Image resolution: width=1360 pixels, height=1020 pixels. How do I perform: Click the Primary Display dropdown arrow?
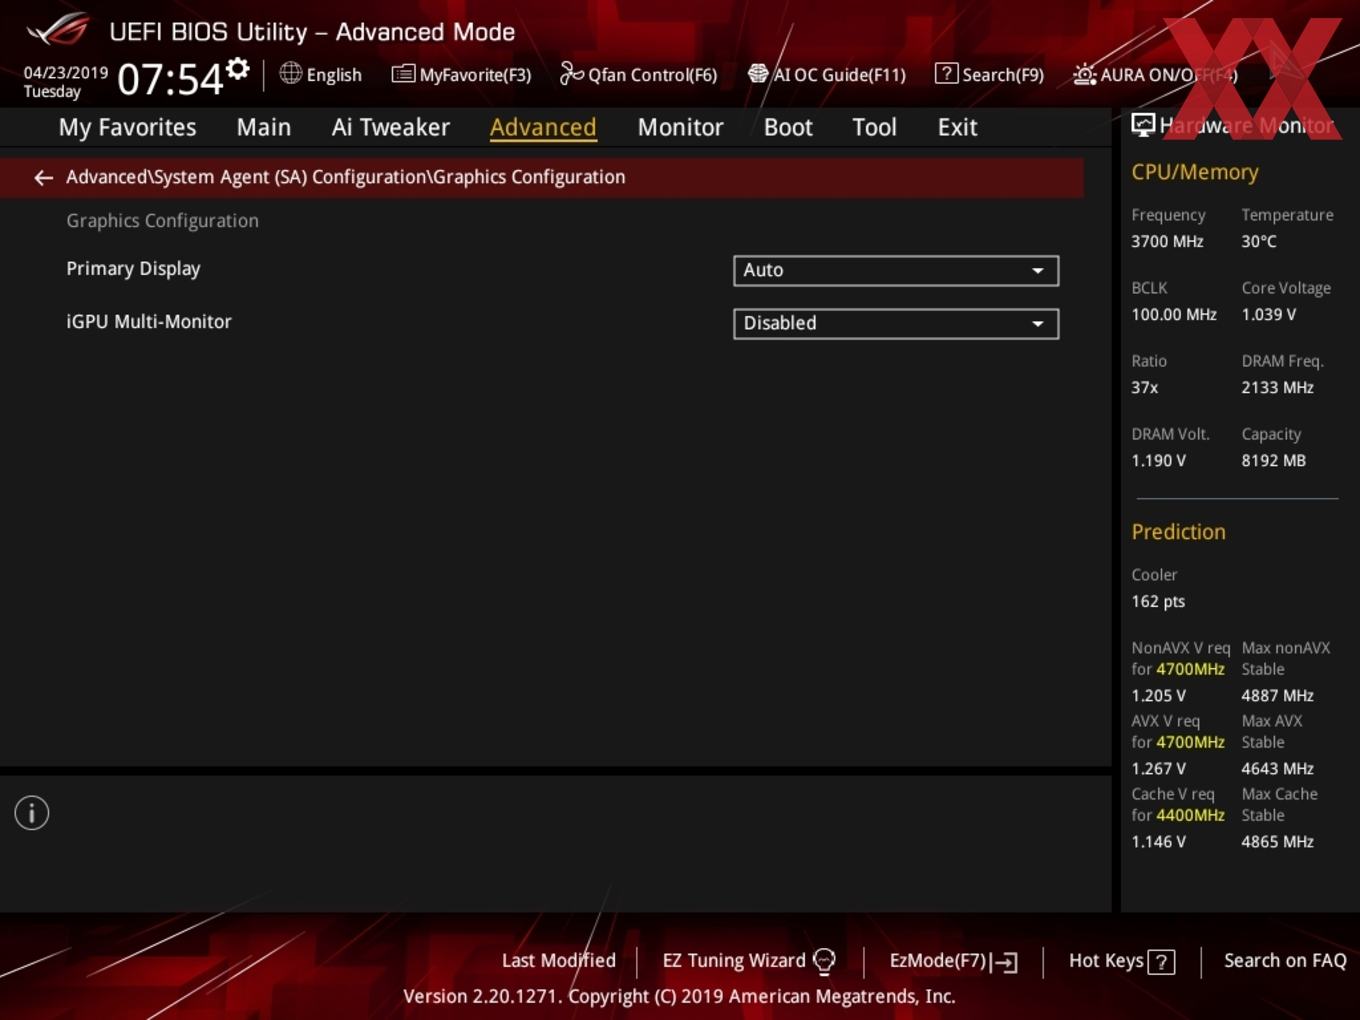pos(1038,271)
